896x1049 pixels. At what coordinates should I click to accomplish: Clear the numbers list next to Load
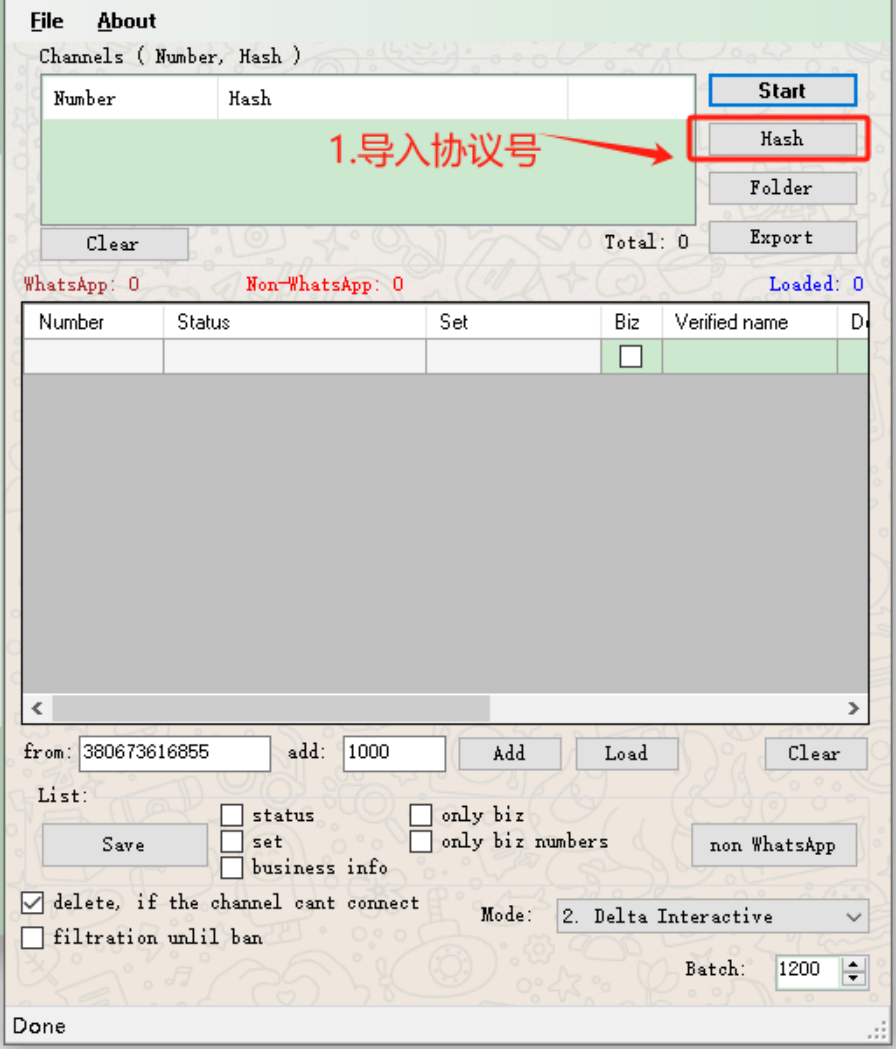click(x=816, y=754)
